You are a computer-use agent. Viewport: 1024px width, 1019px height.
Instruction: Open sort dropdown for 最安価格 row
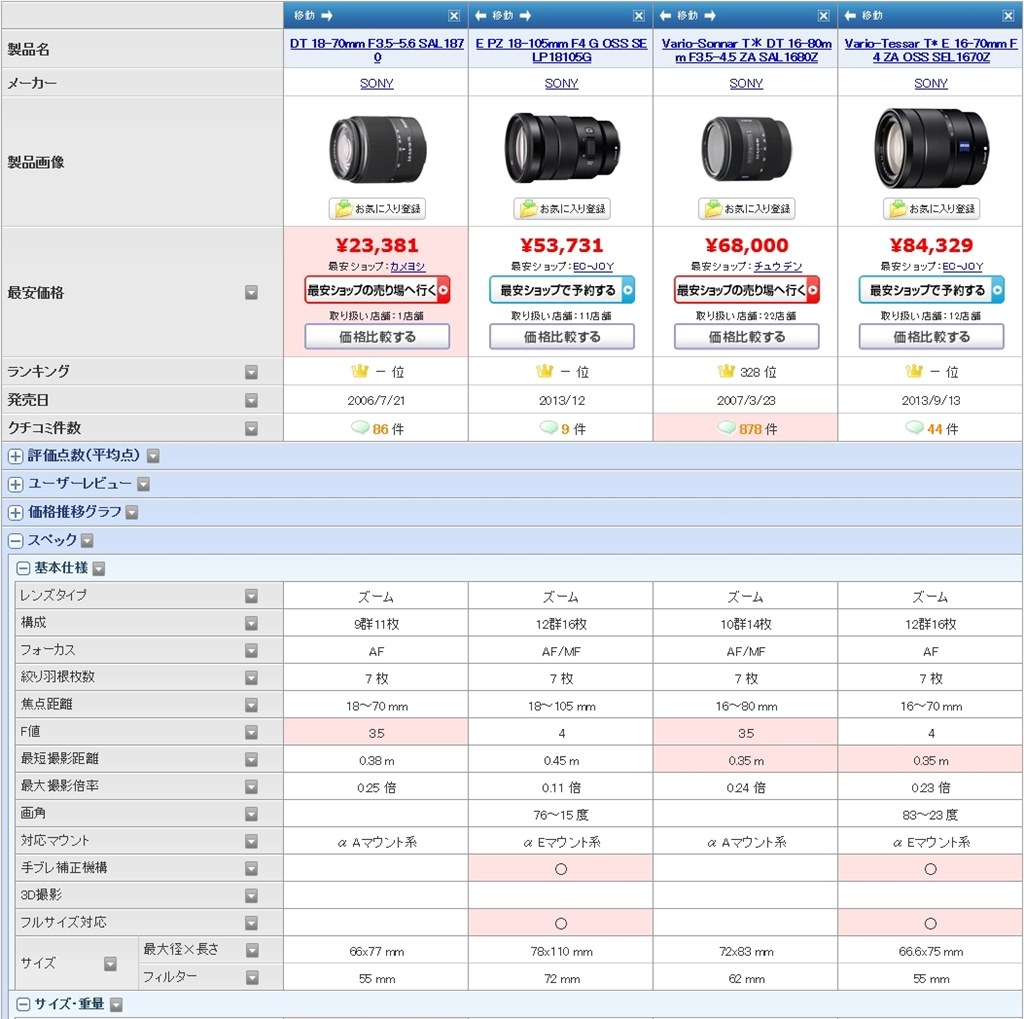tap(251, 293)
